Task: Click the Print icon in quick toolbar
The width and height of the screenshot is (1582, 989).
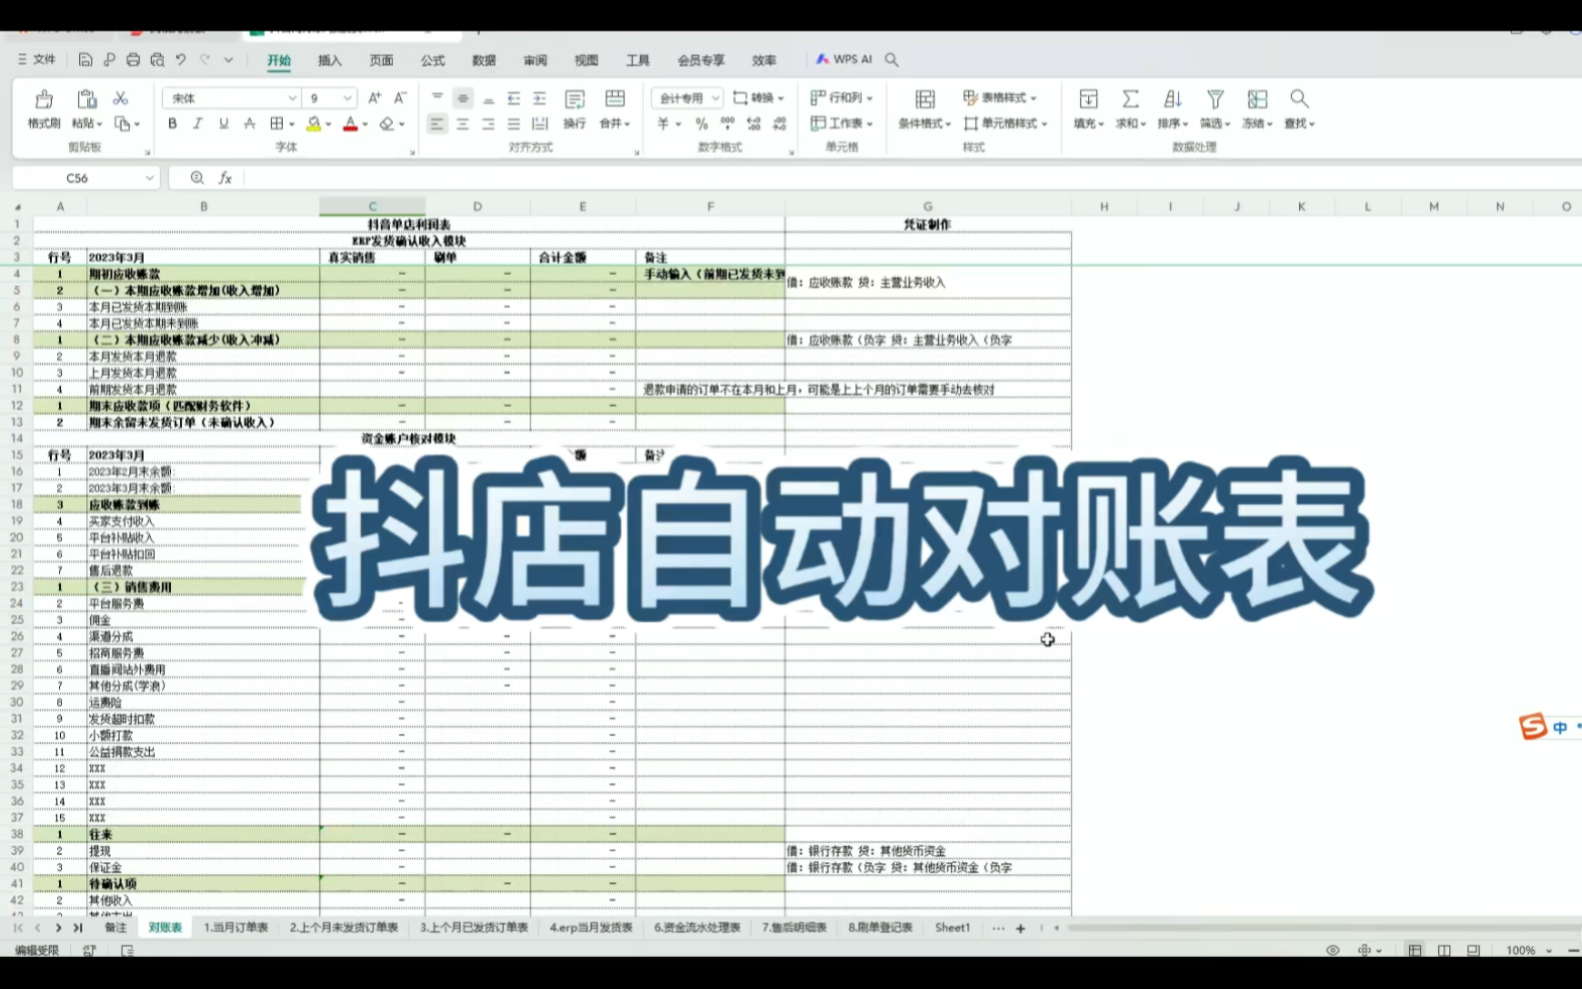Action: point(133,60)
